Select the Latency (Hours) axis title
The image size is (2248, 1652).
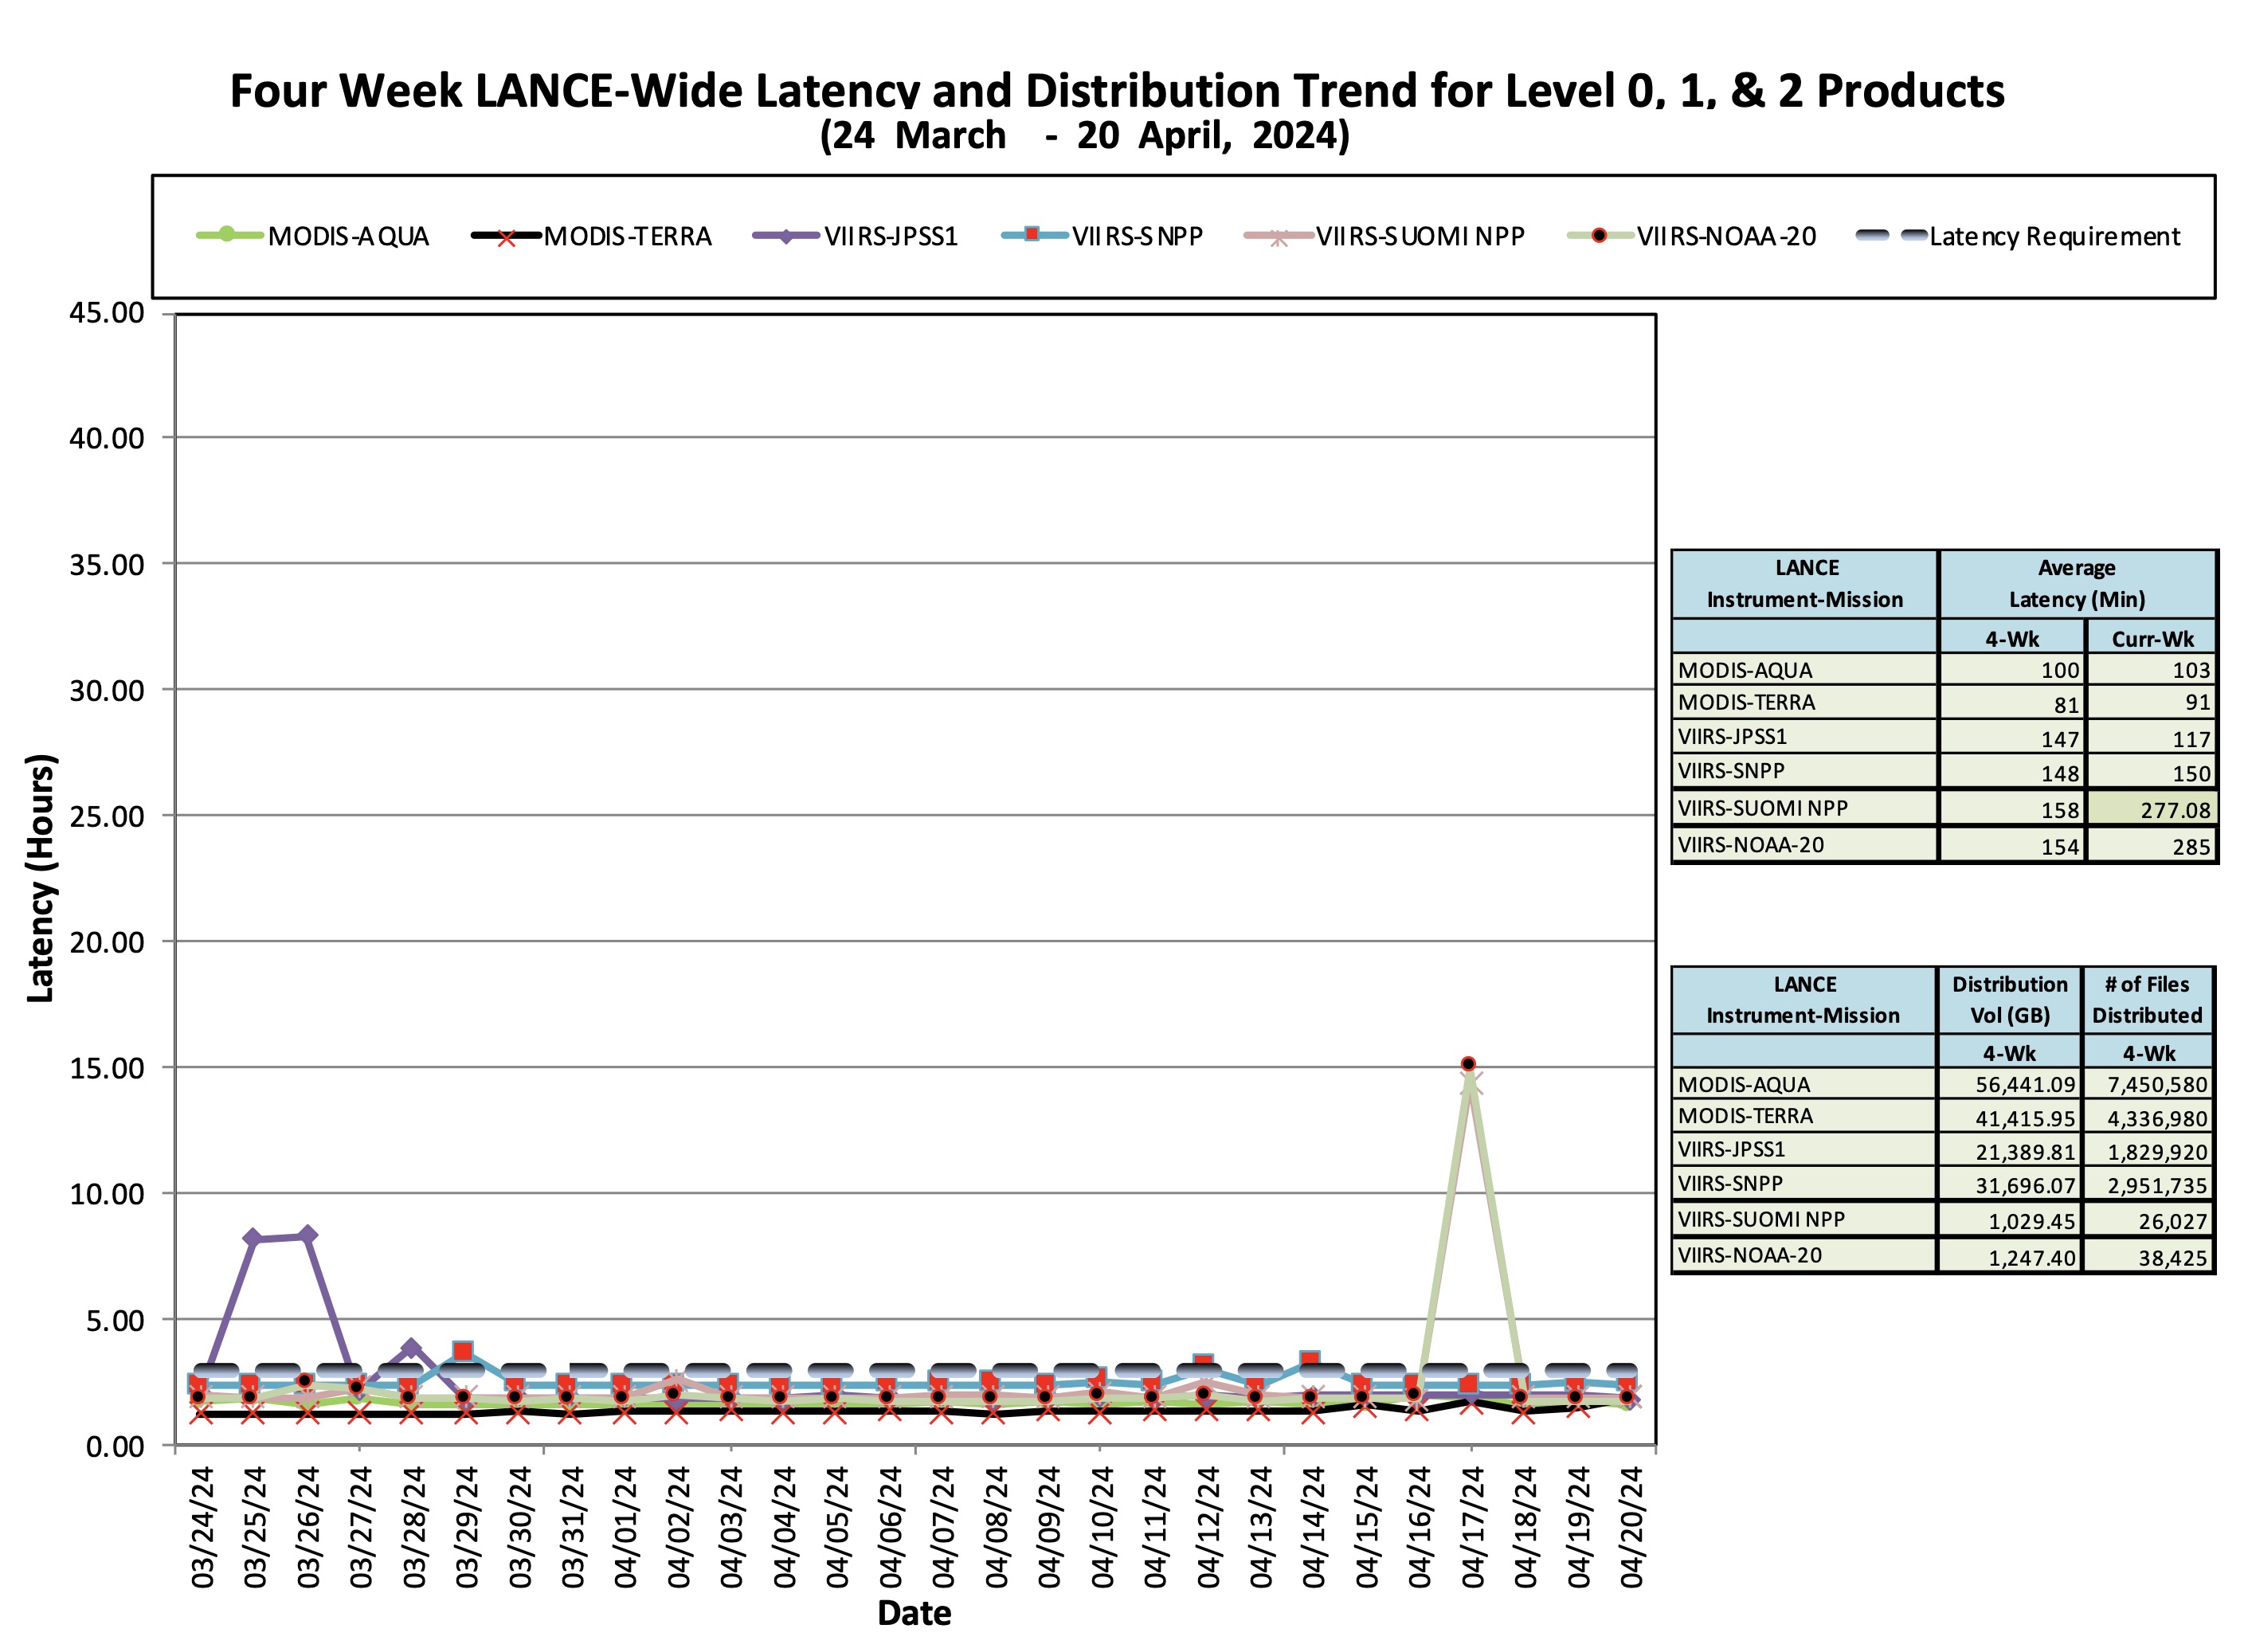click(40, 878)
